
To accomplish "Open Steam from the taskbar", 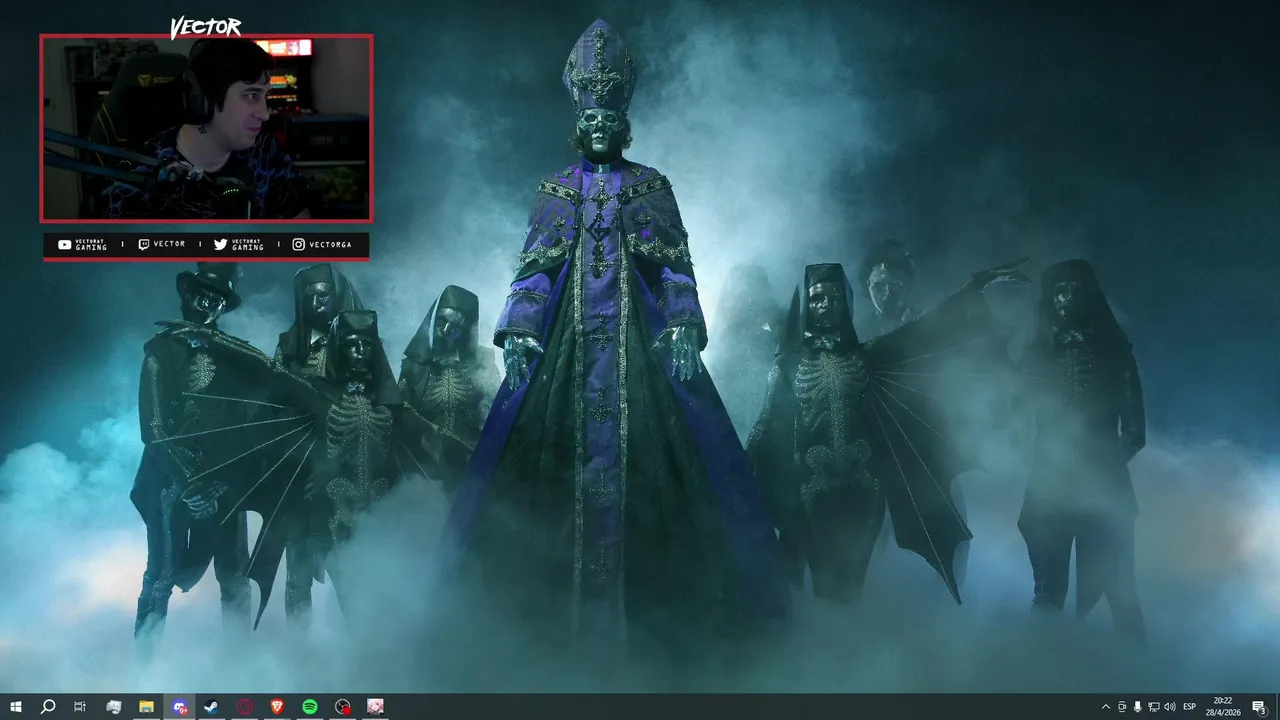I will click(x=212, y=706).
